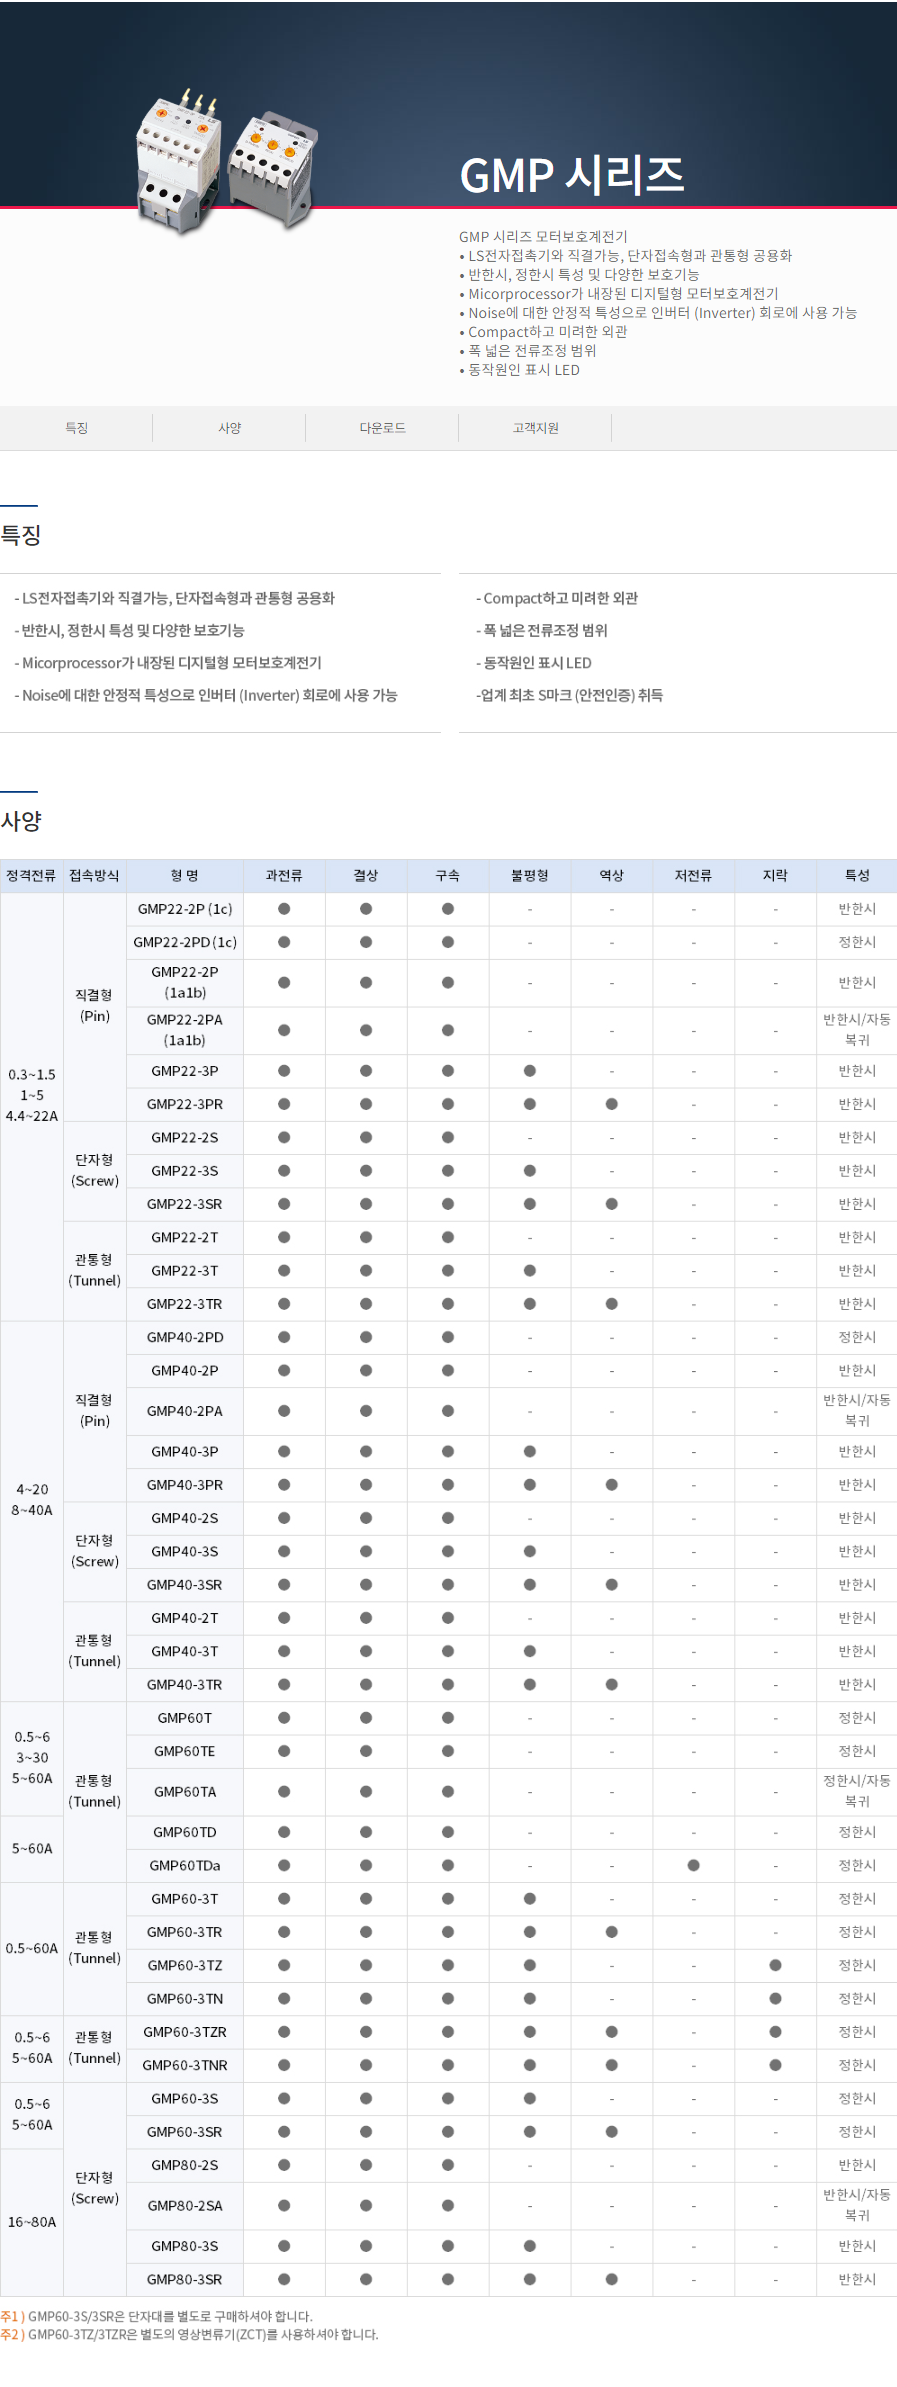Viewport: 897px width, 2387px height.
Task: Click the 형명 column header
Action: click(184, 876)
